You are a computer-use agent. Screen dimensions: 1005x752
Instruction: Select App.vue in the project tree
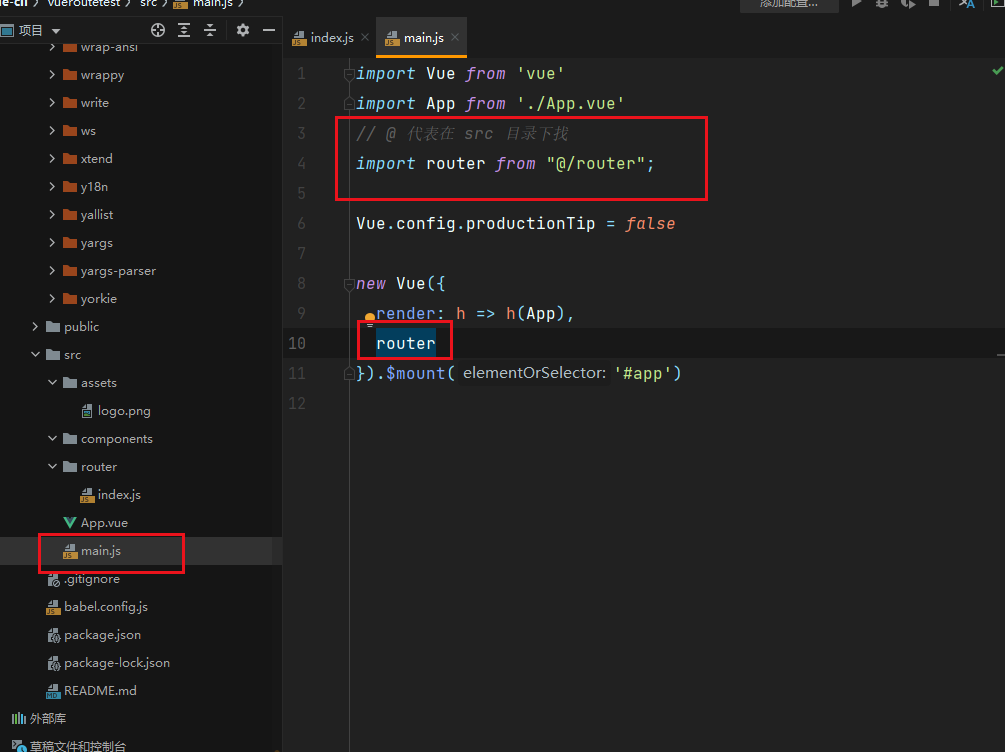pyautogui.click(x=104, y=522)
